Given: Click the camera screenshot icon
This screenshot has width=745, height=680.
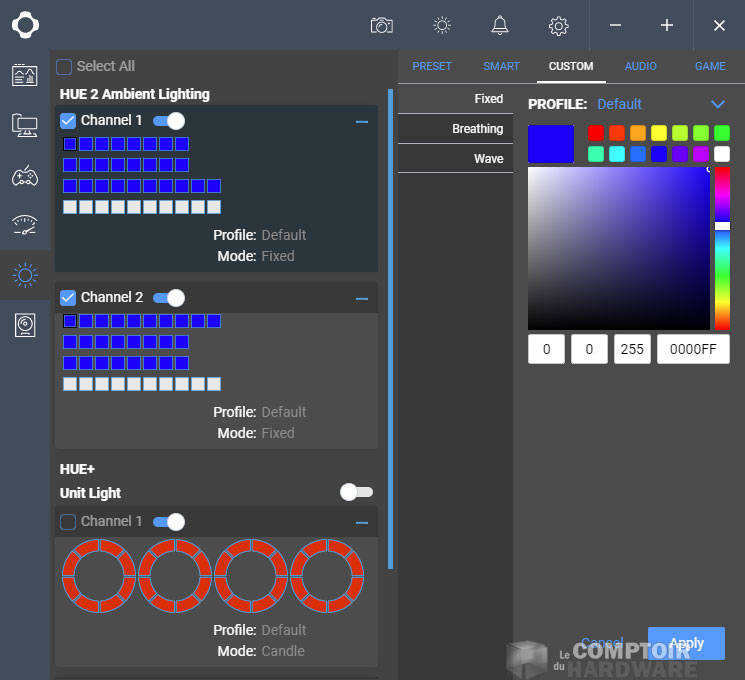Looking at the screenshot, I should coord(381,25).
